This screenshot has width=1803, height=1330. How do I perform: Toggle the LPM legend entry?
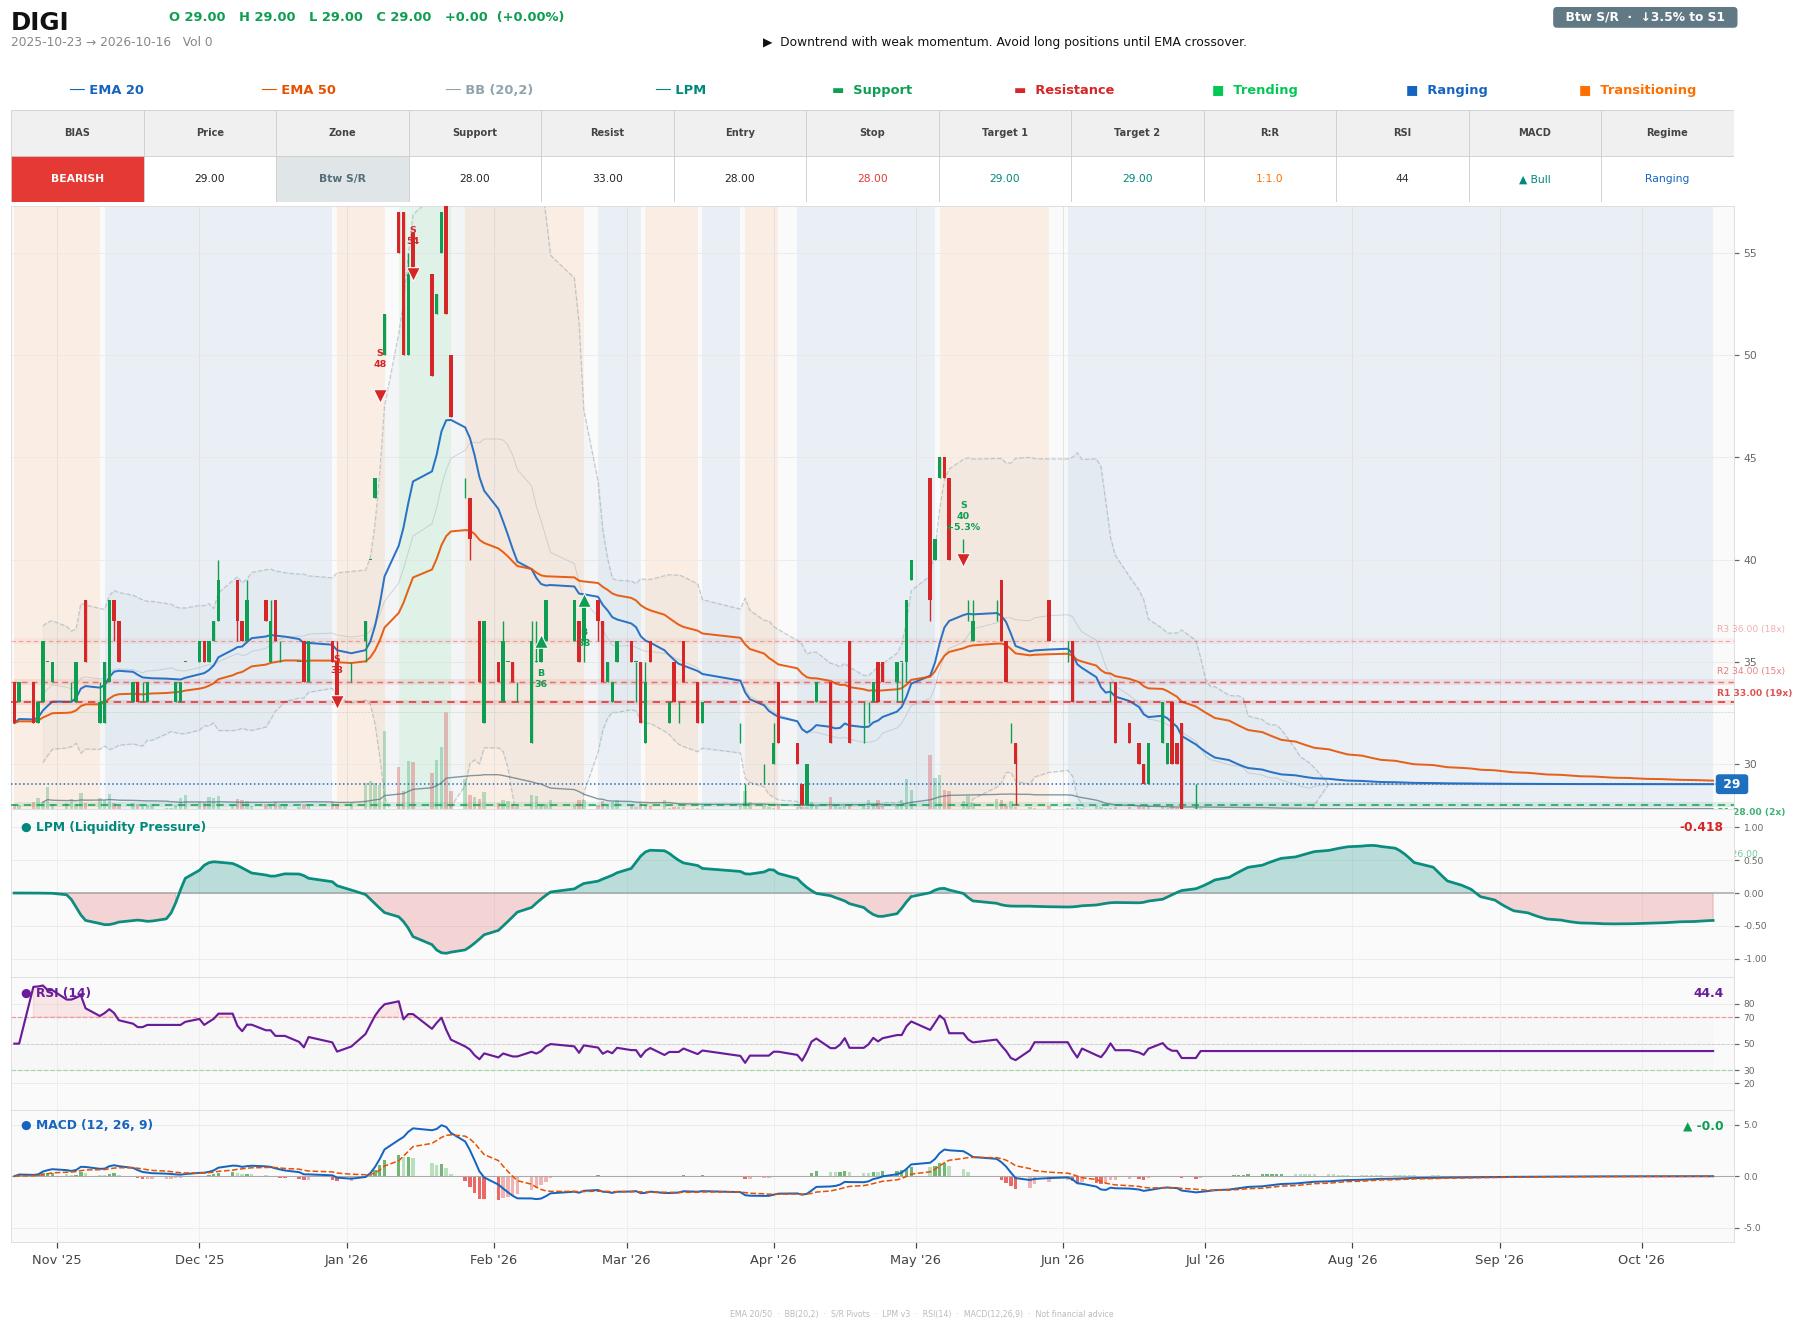[681, 90]
